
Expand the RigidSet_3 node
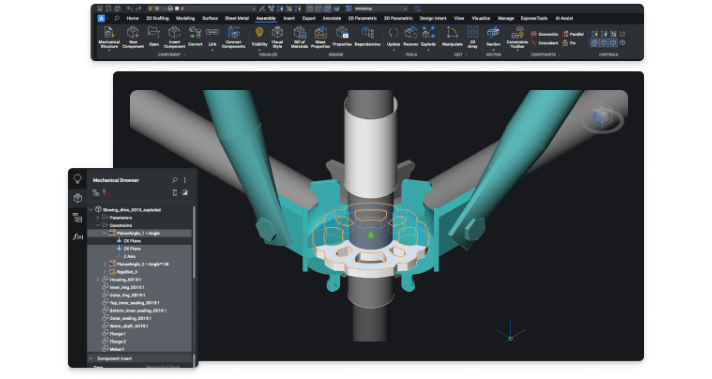(105, 271)
